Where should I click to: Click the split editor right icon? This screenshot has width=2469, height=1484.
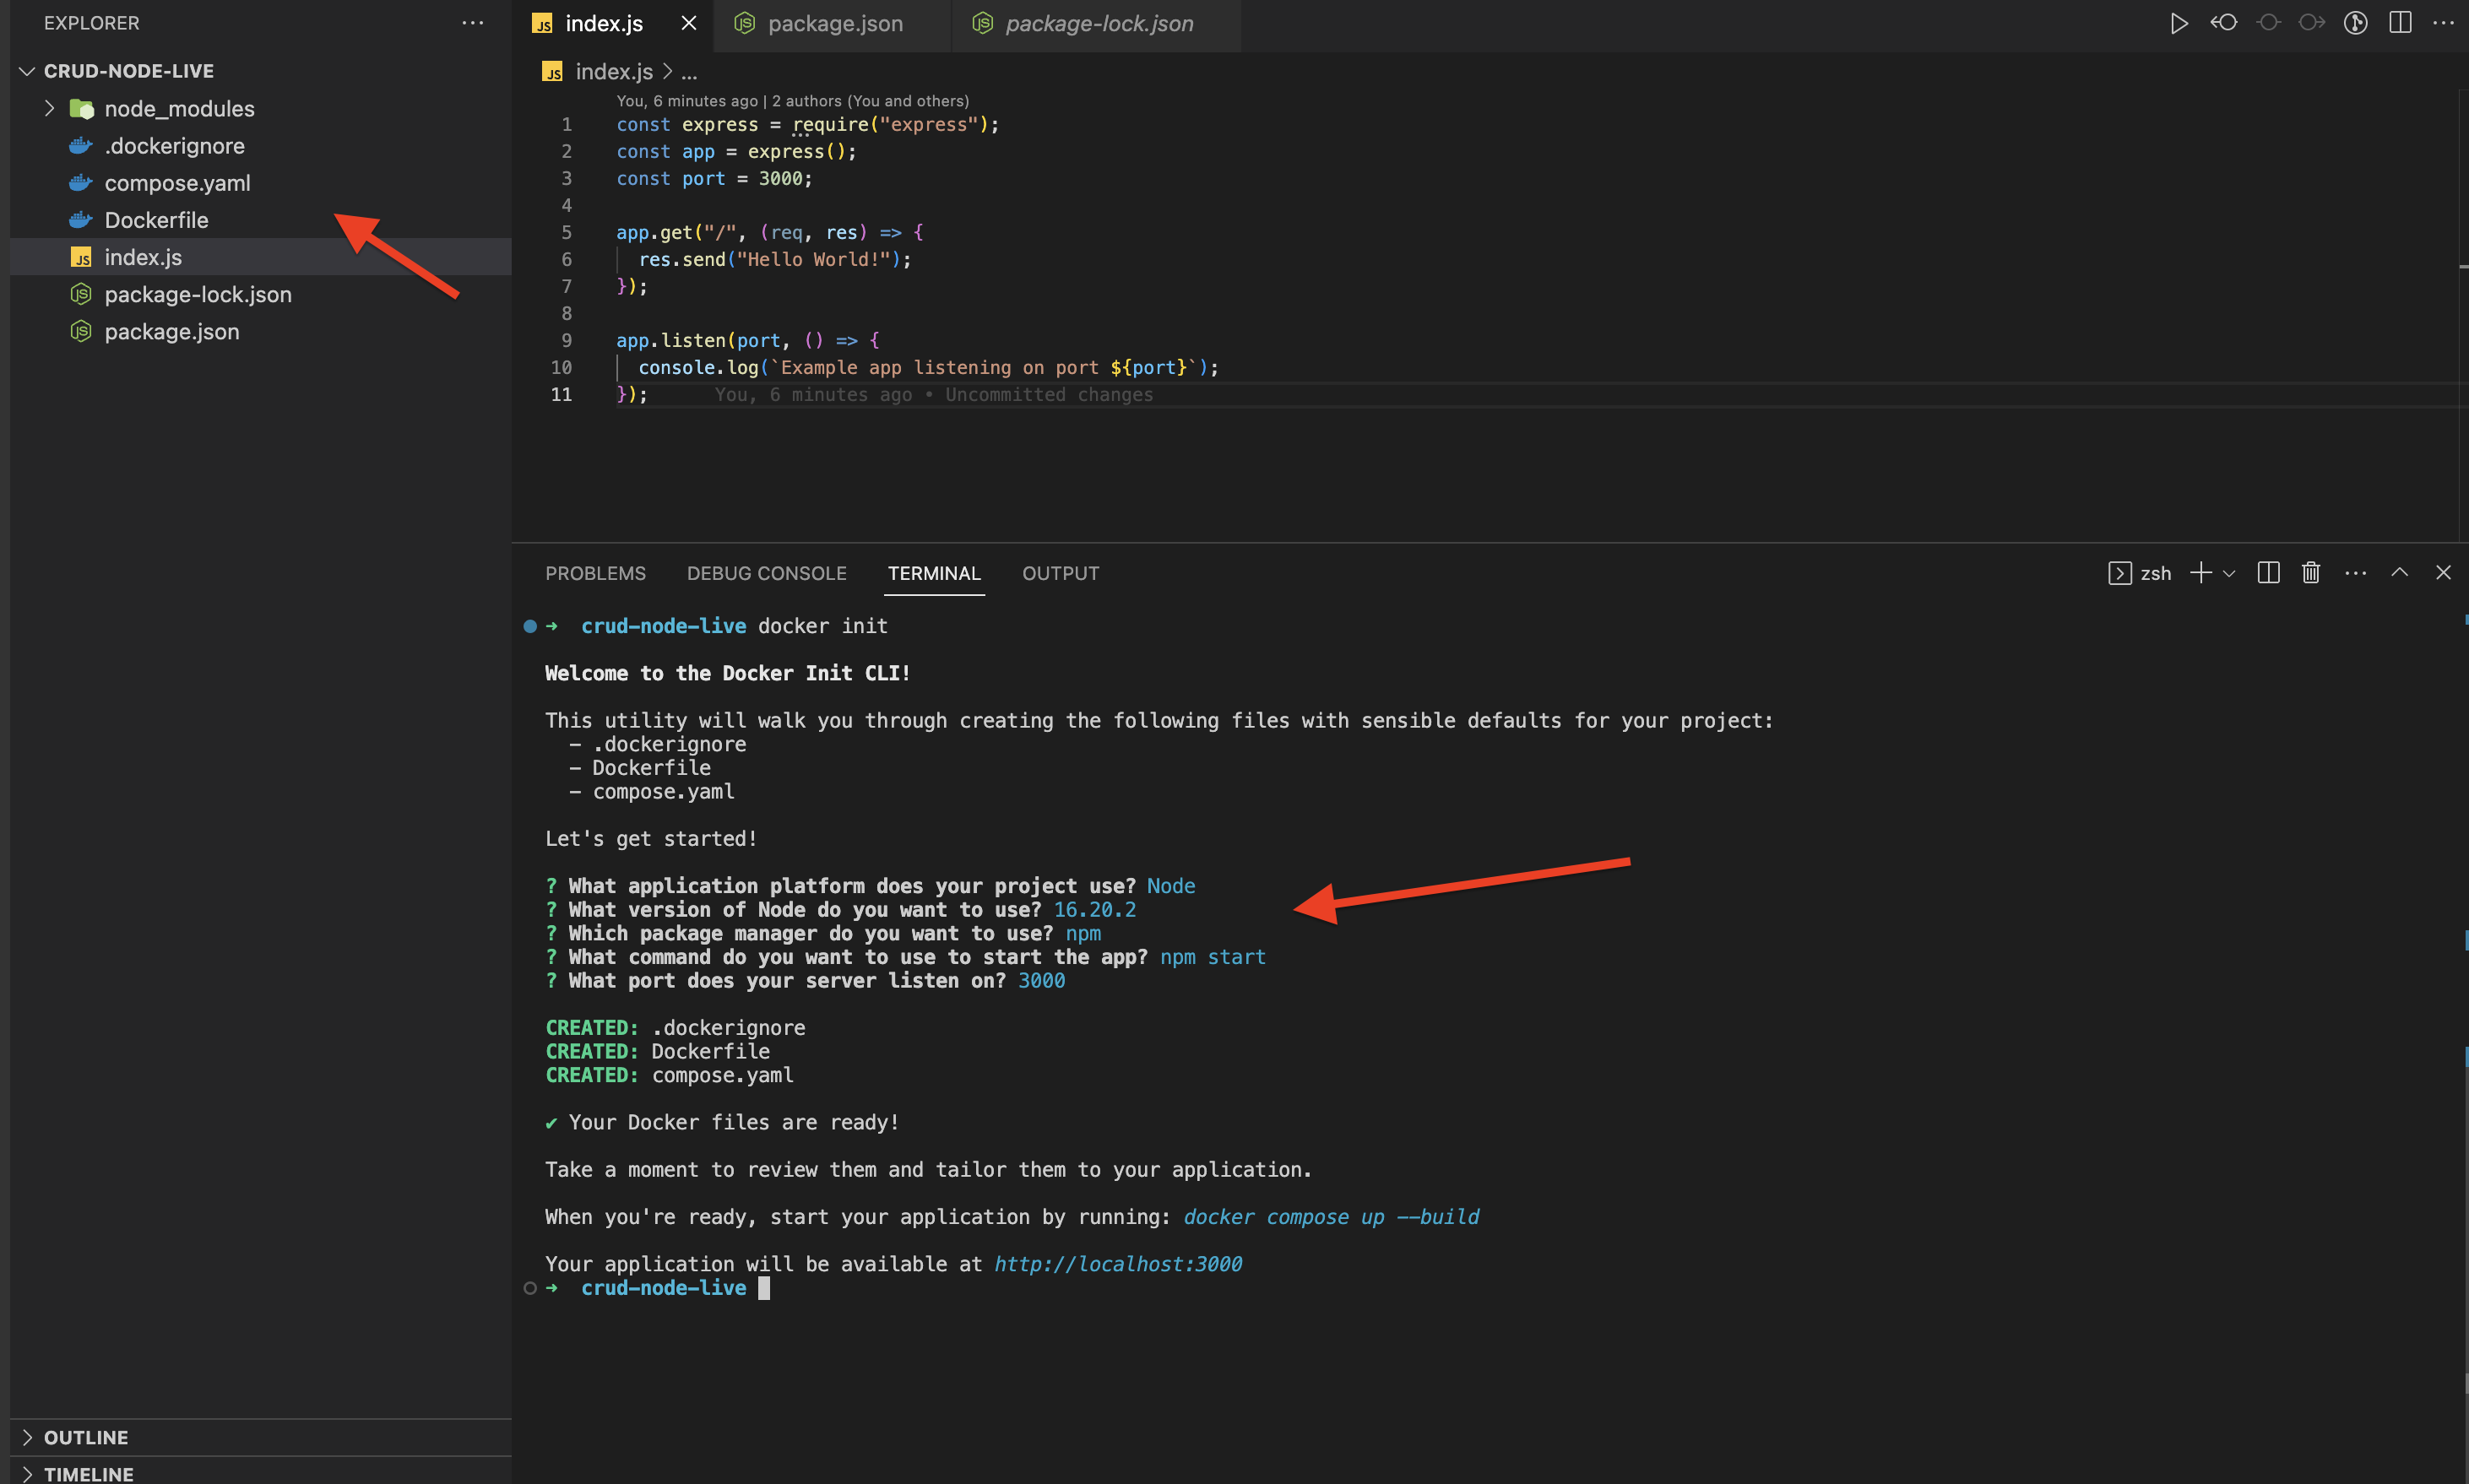pyautogui.click(x=2399, y=23)
